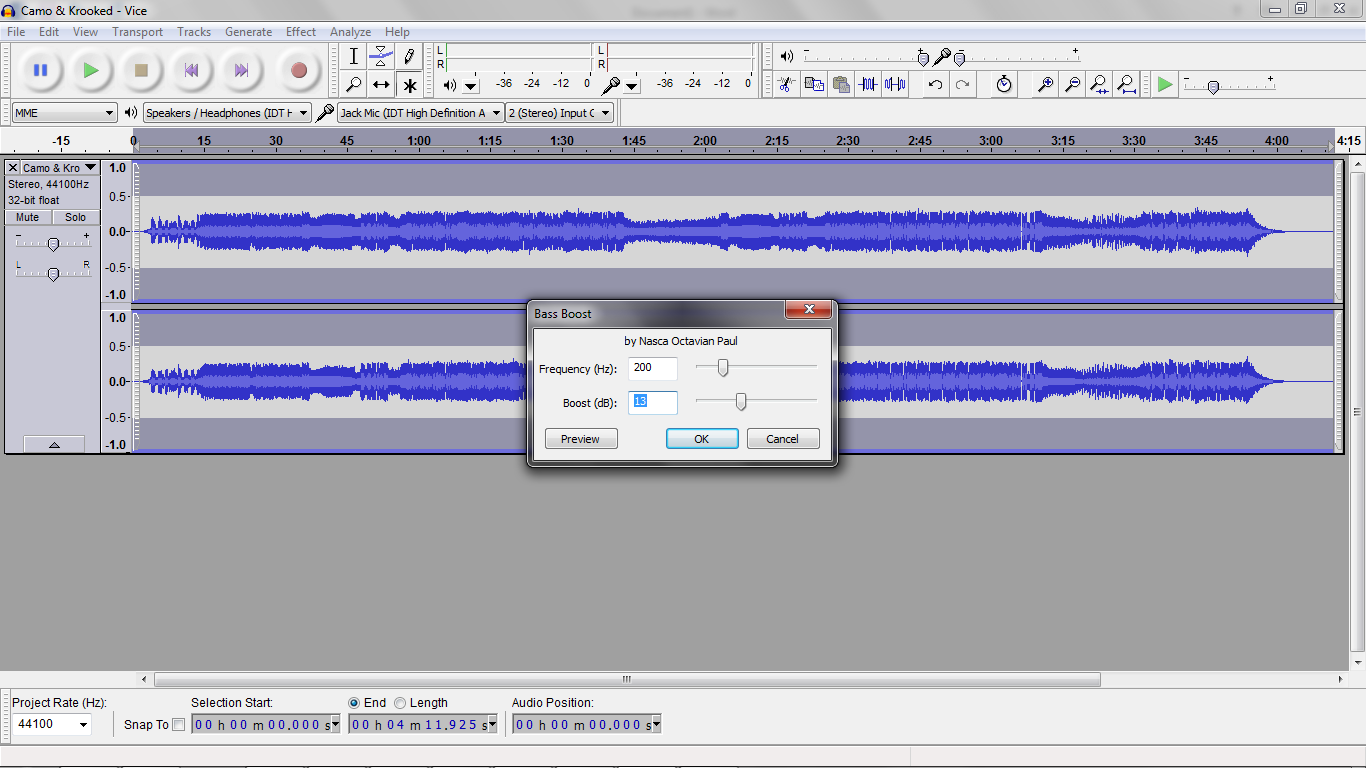Open the Selection Start time format arrow

tap(335, 724)
